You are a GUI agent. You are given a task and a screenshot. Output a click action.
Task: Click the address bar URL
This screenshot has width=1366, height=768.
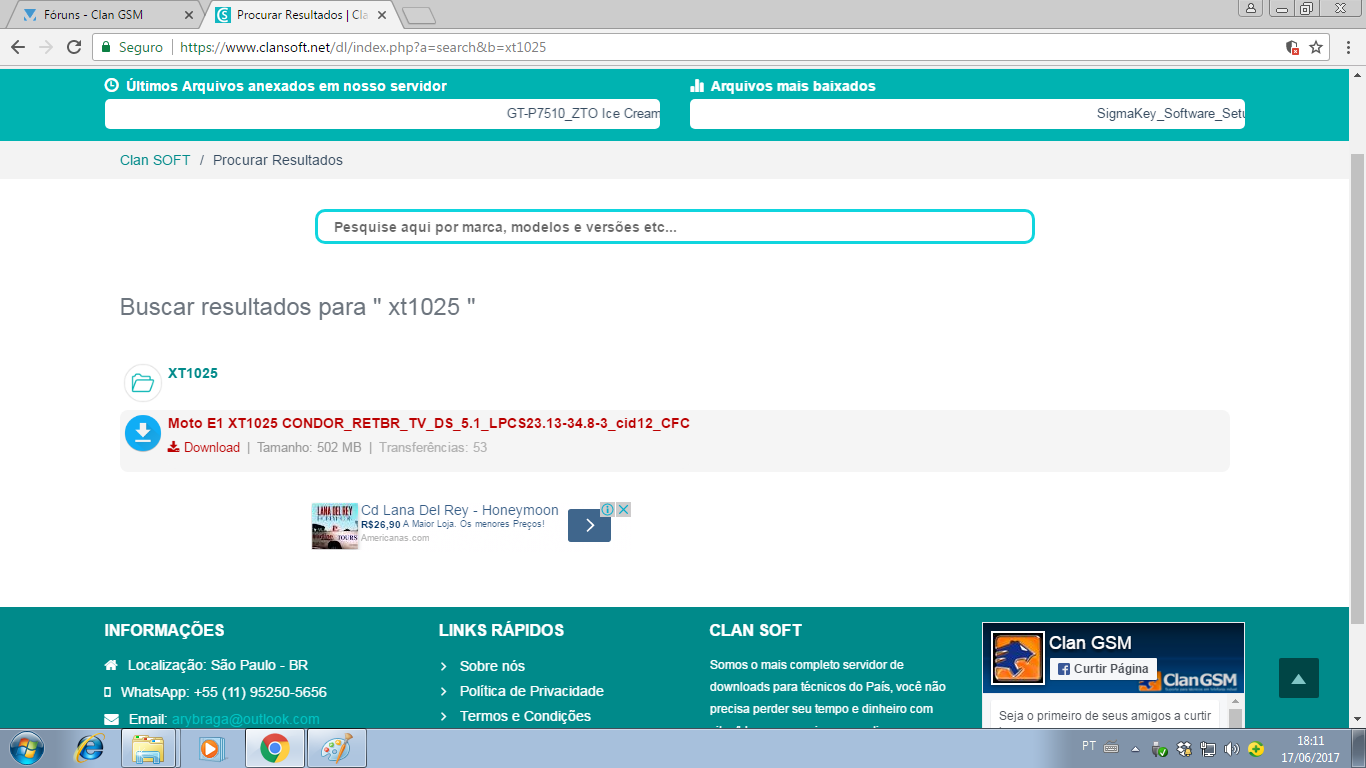(x=363, y=47)
